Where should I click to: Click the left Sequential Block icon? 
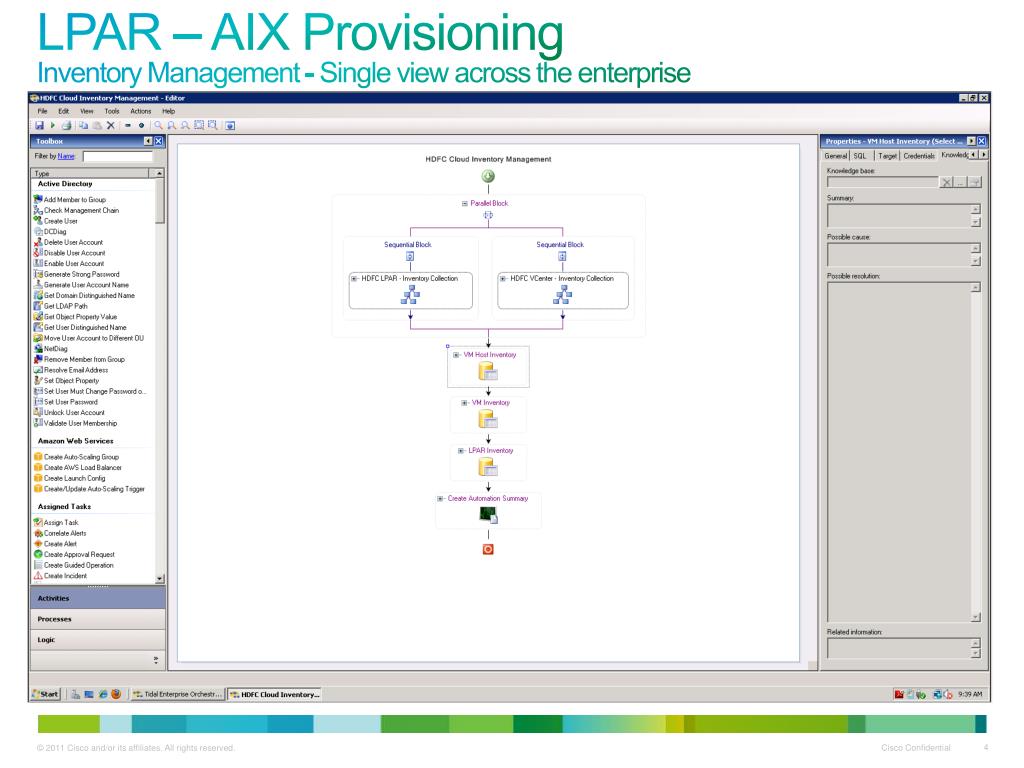(410, 256)
